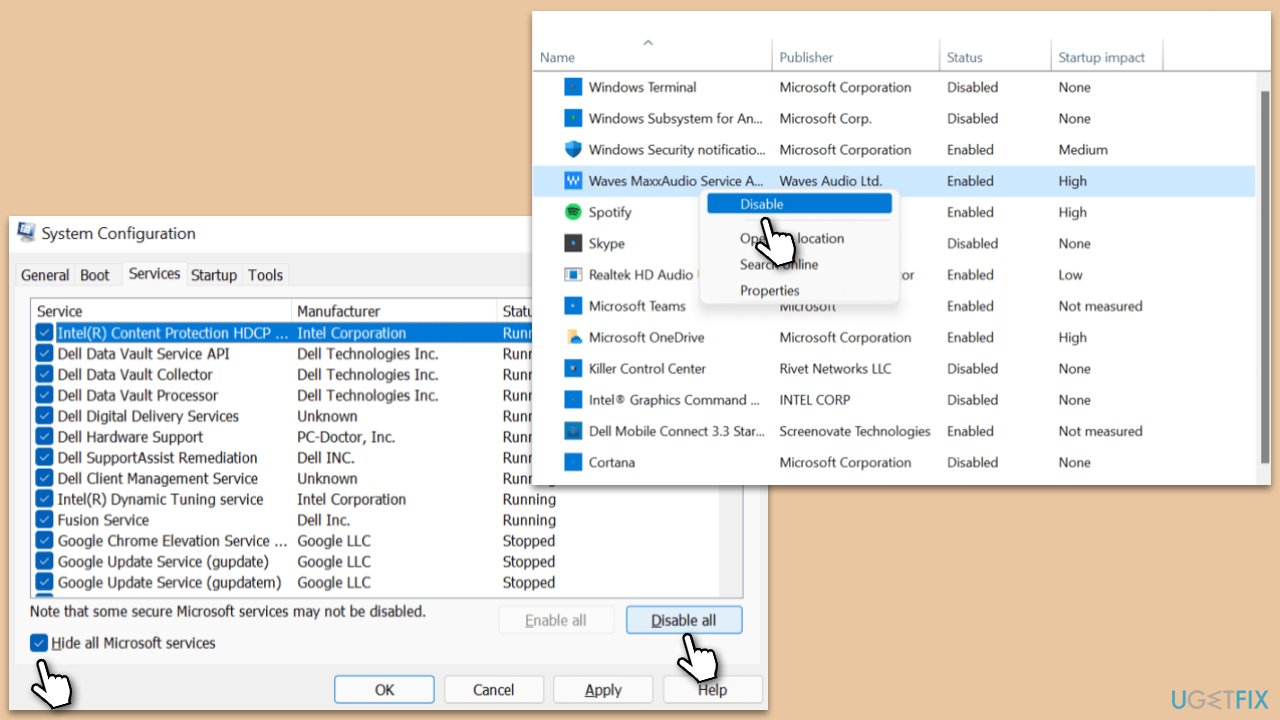Click Cancel in System Configuration
Image resolution: width=1280 pixels, height=720 pixels.
494,690
